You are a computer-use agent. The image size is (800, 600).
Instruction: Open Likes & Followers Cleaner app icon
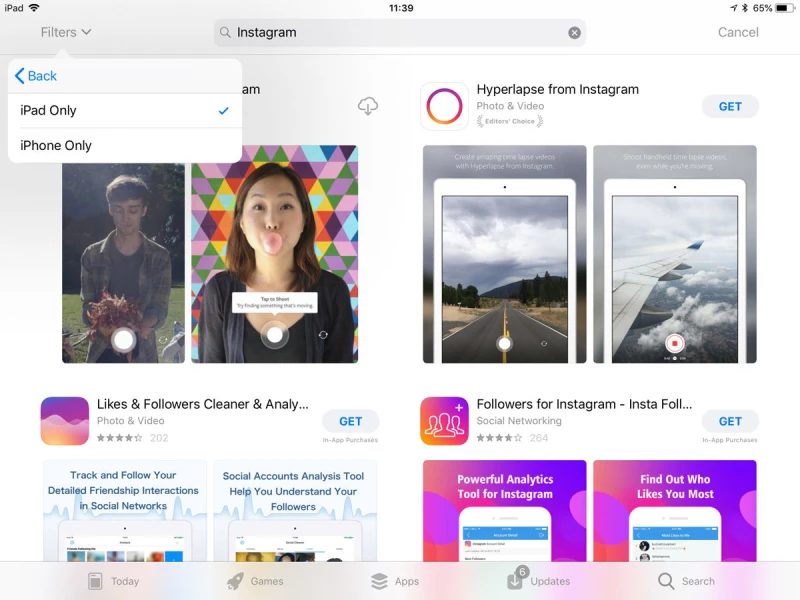pyautogui.click(x=64, y=421)
